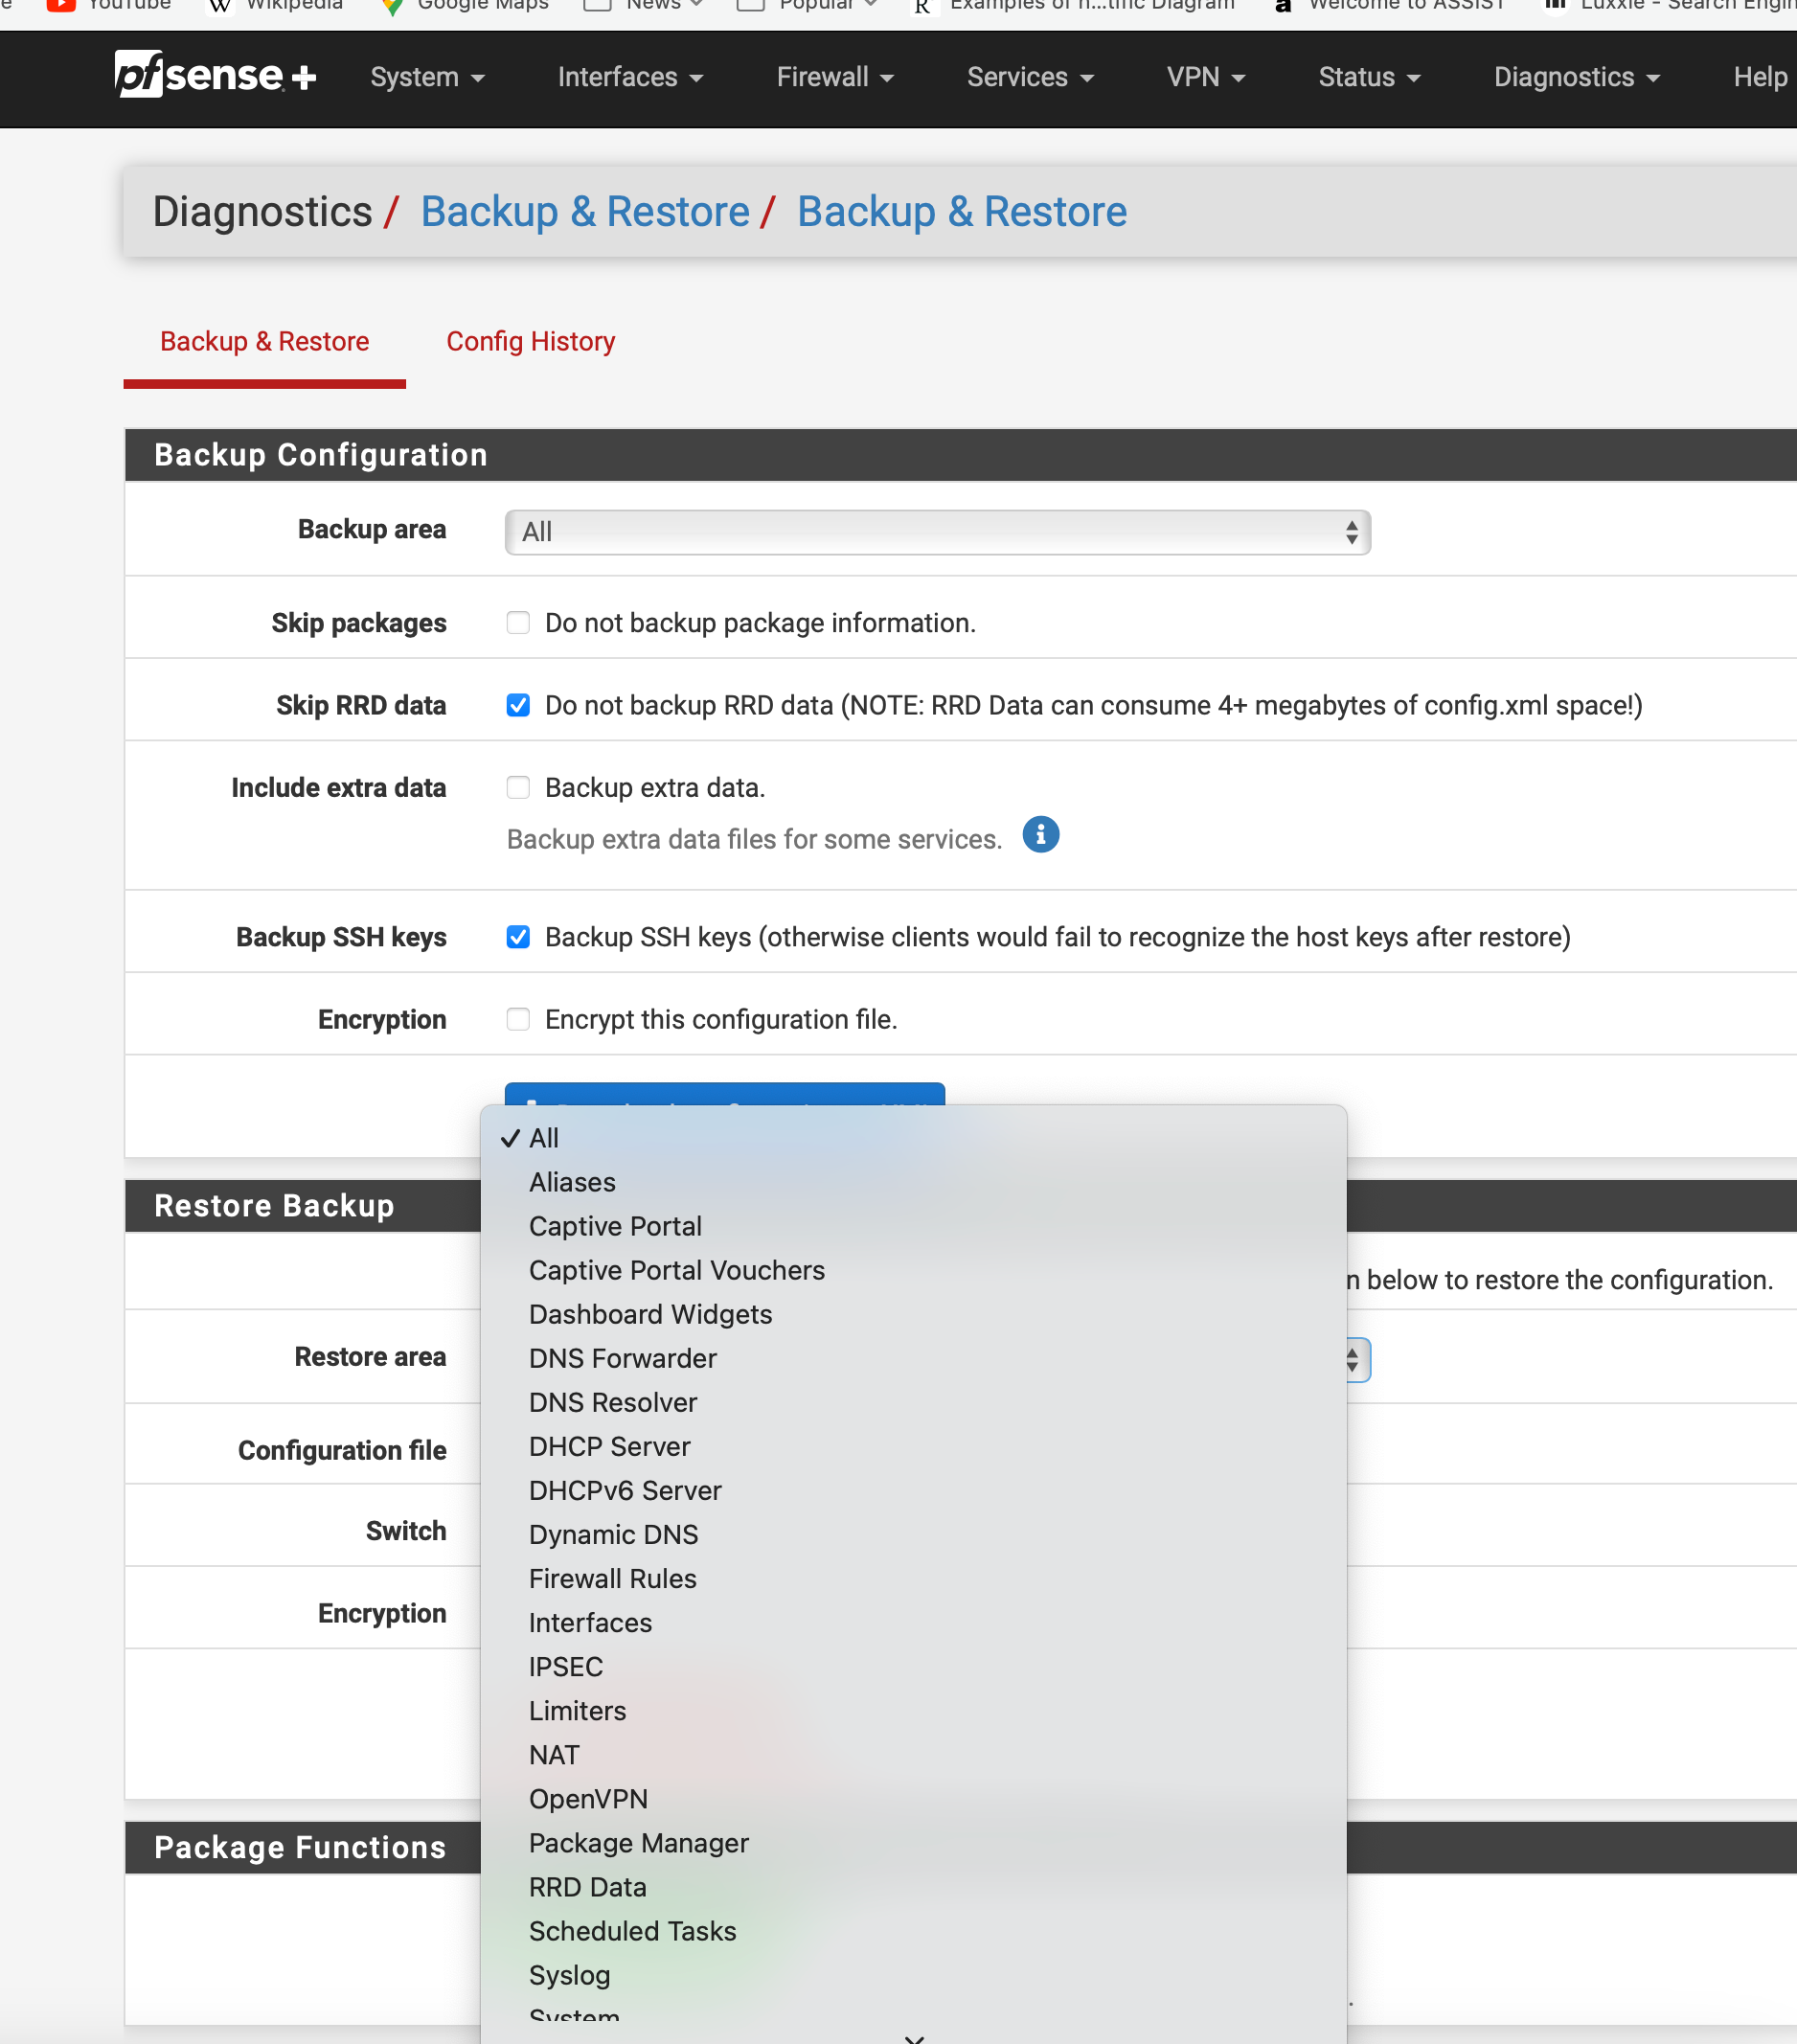Enable Encrypt this configuration file
The image size is (1797, 2044).
pyautogui.click(x=518, y=1019)
